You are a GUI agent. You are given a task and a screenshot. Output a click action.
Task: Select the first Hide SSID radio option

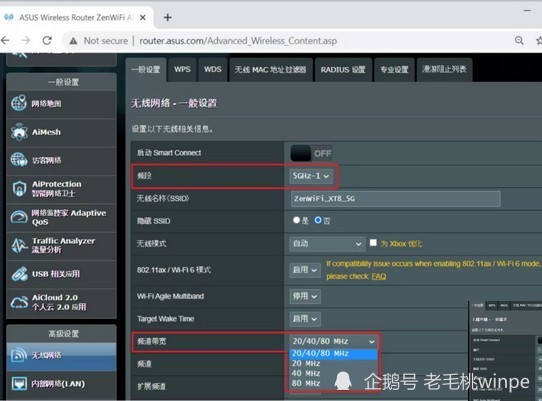(296, 220)
